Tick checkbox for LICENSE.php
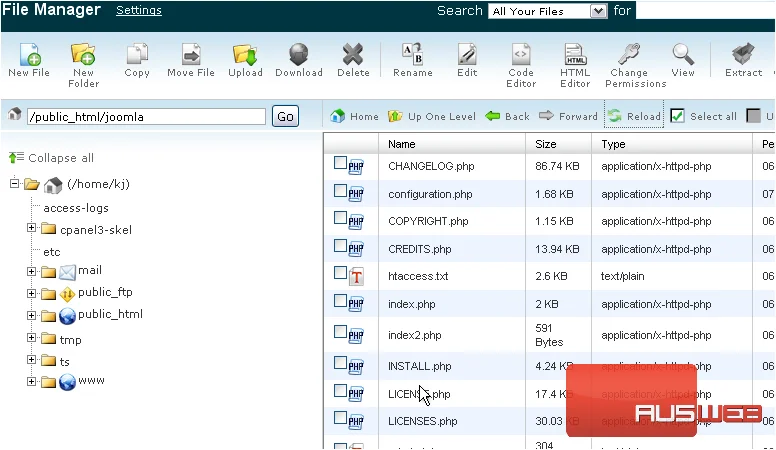The width and height of the screenshot is (776, 450). coord(340,391)
